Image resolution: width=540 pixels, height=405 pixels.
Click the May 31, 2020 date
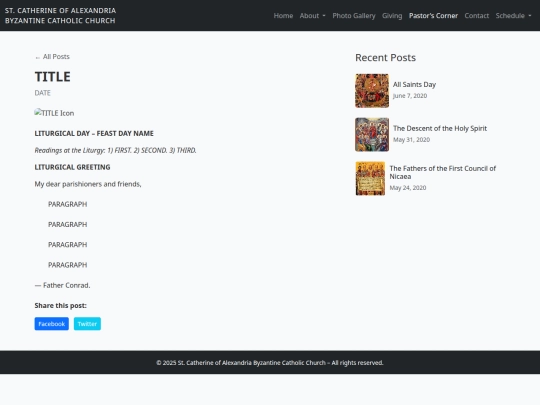pyautogui.click(x=411, y=139)
